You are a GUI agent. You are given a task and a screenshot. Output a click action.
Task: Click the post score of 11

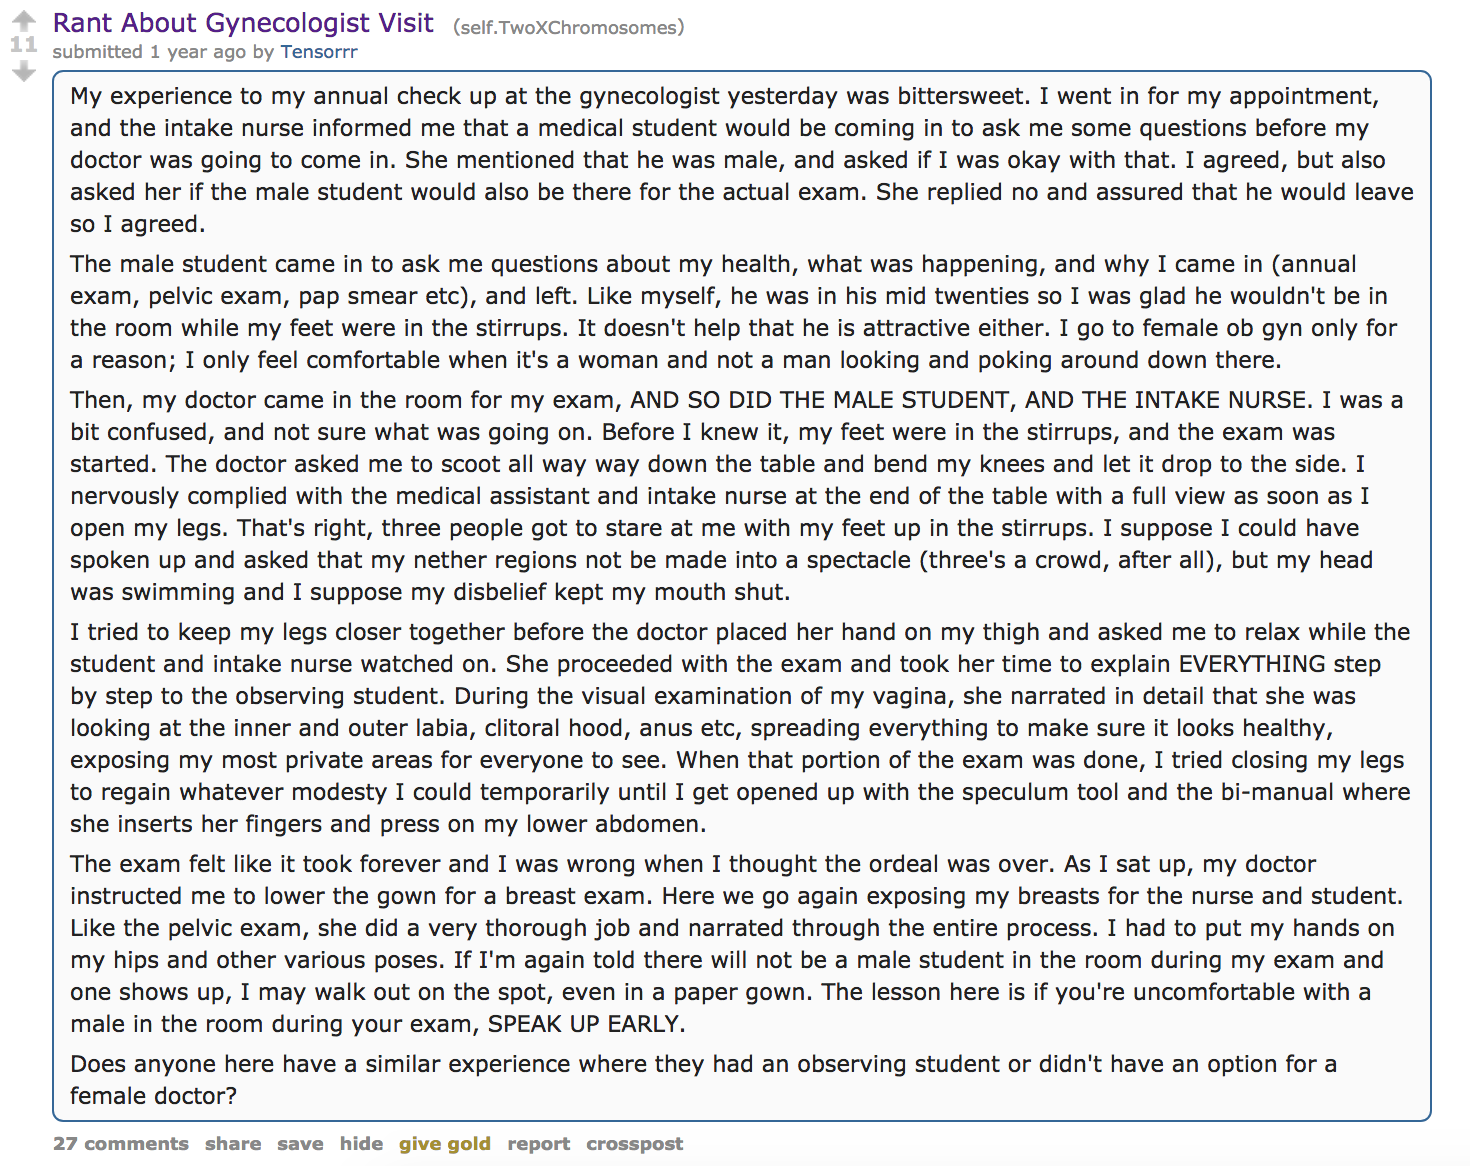[x=23, y=45]
